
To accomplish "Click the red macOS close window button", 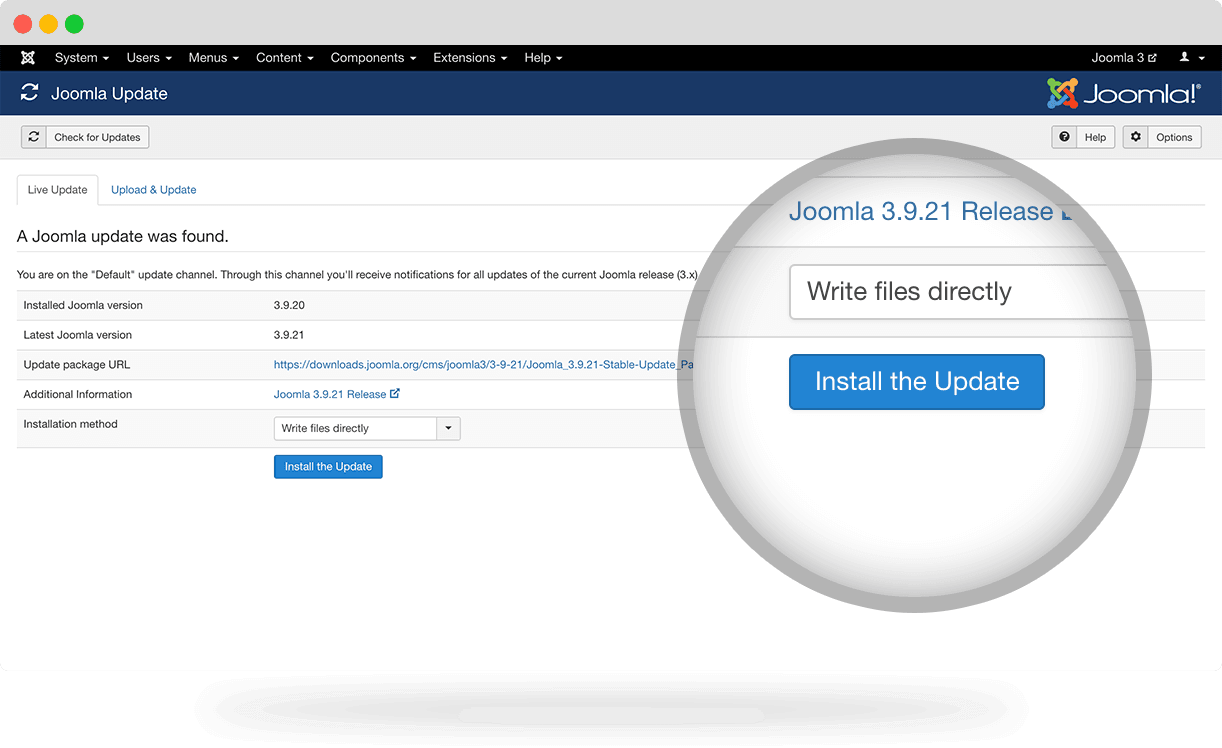I will coord(22,24).
